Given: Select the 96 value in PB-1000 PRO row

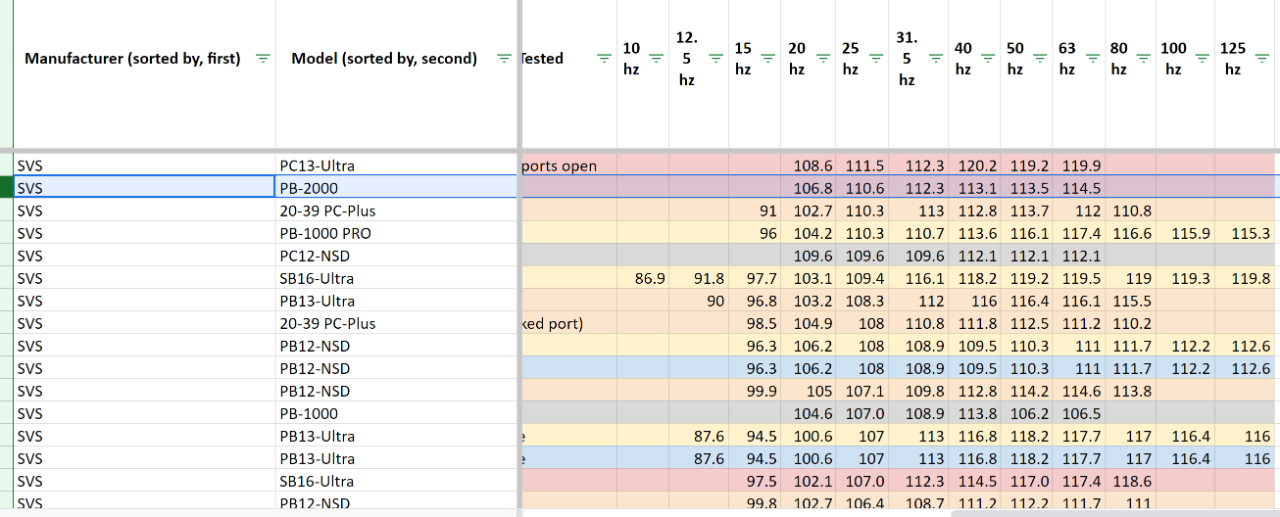Looking at the screenshot, I should 755,233.
